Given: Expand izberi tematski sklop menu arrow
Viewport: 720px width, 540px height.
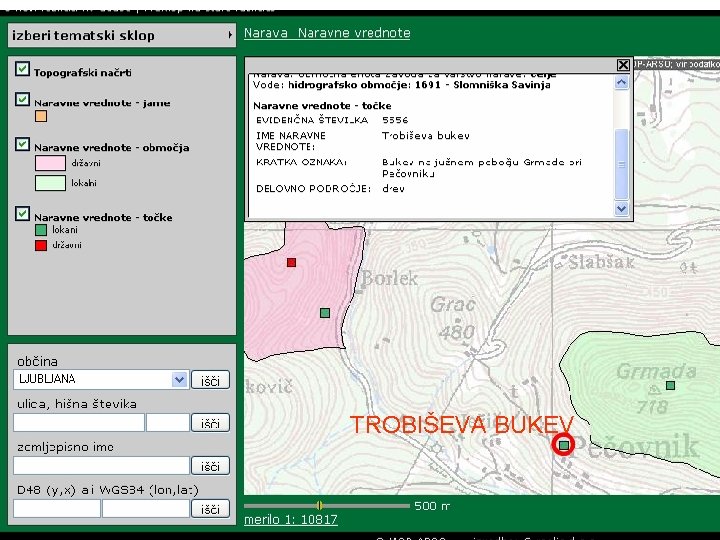Looking at the screenshot, I should click(230, 35).
